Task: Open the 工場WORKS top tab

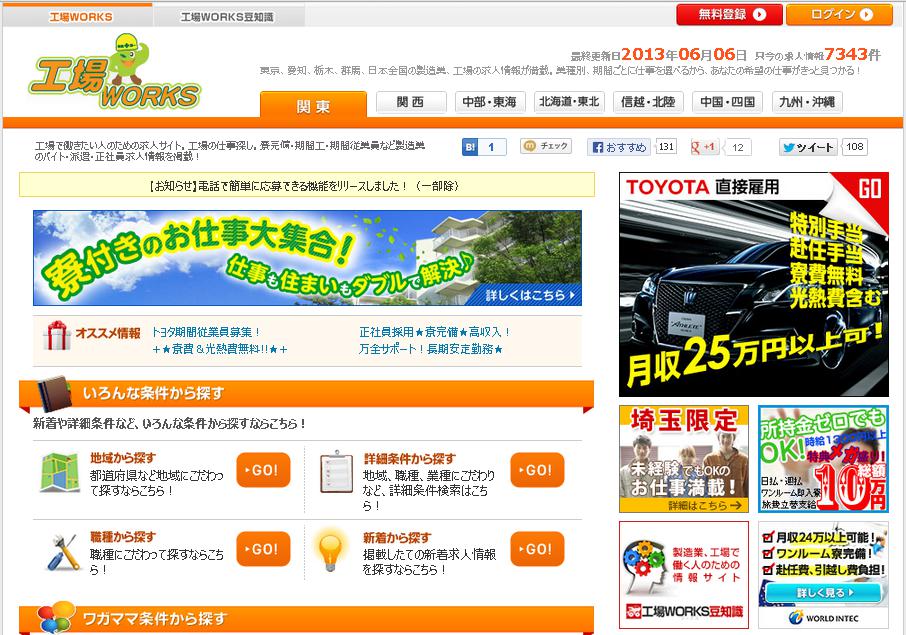Action: [80, 16]
